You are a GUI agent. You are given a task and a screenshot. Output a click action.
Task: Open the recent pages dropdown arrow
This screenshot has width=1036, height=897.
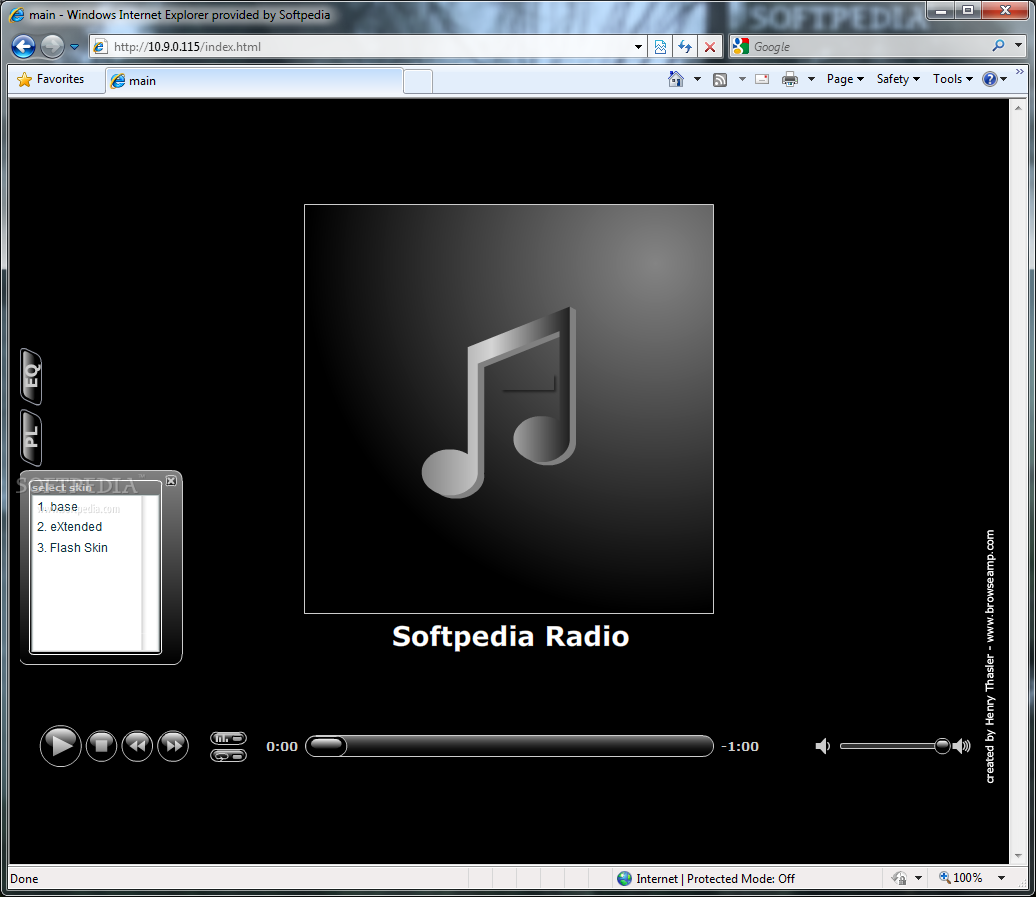(x=74, y=47)
